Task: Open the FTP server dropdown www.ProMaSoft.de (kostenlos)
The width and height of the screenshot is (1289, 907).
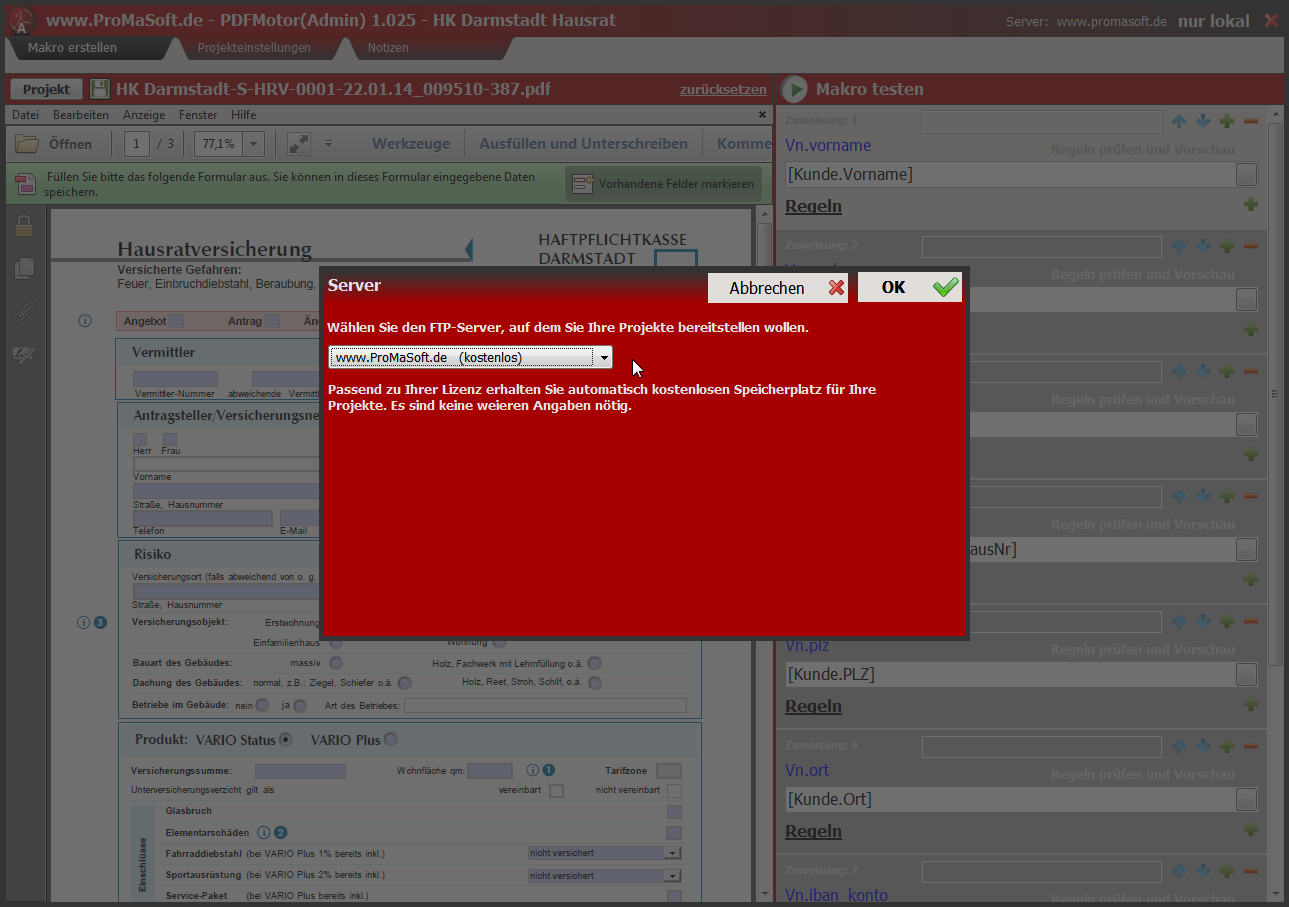Action: click(470, 357)
